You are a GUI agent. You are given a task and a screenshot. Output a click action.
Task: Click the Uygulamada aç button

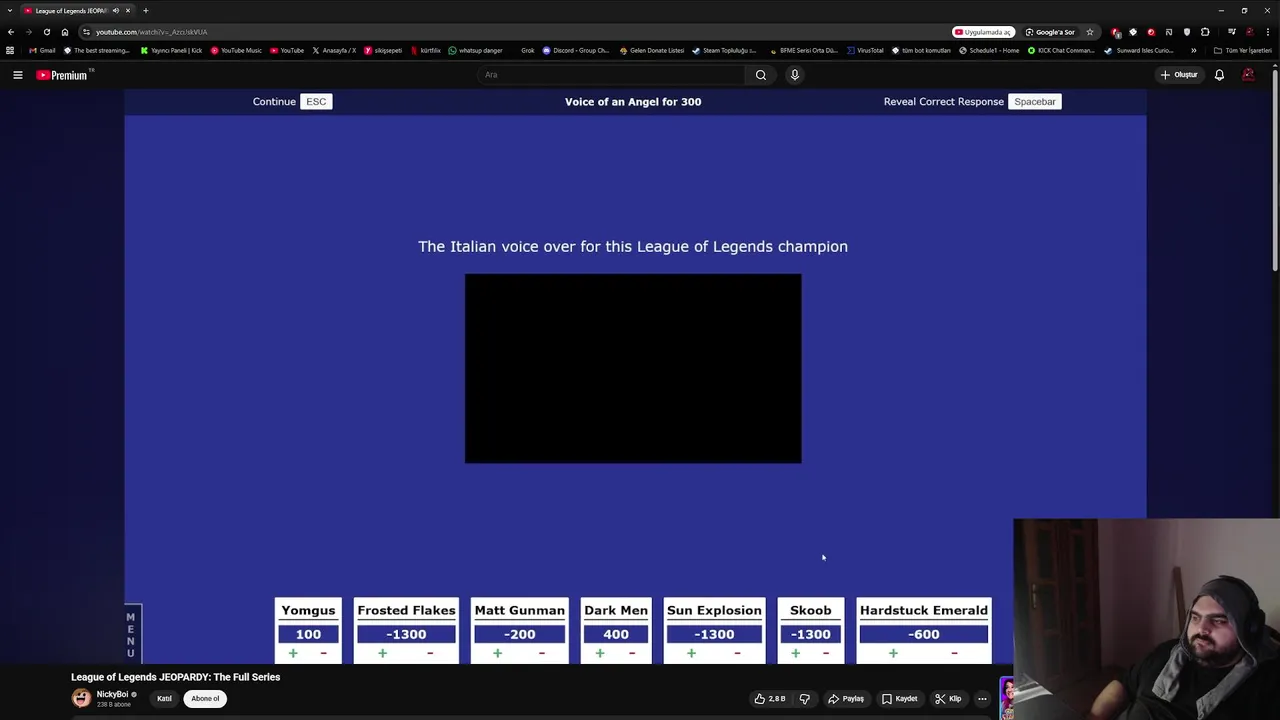(x=982, y=32)
